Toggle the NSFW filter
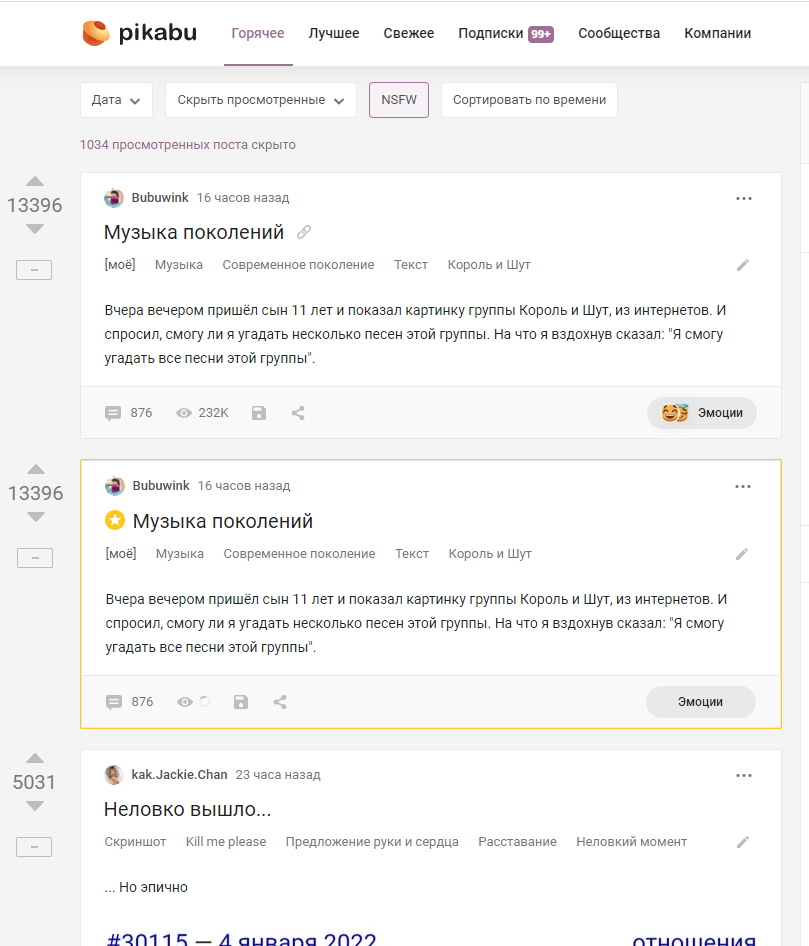 pyautogui.click(x=399, y=100)
